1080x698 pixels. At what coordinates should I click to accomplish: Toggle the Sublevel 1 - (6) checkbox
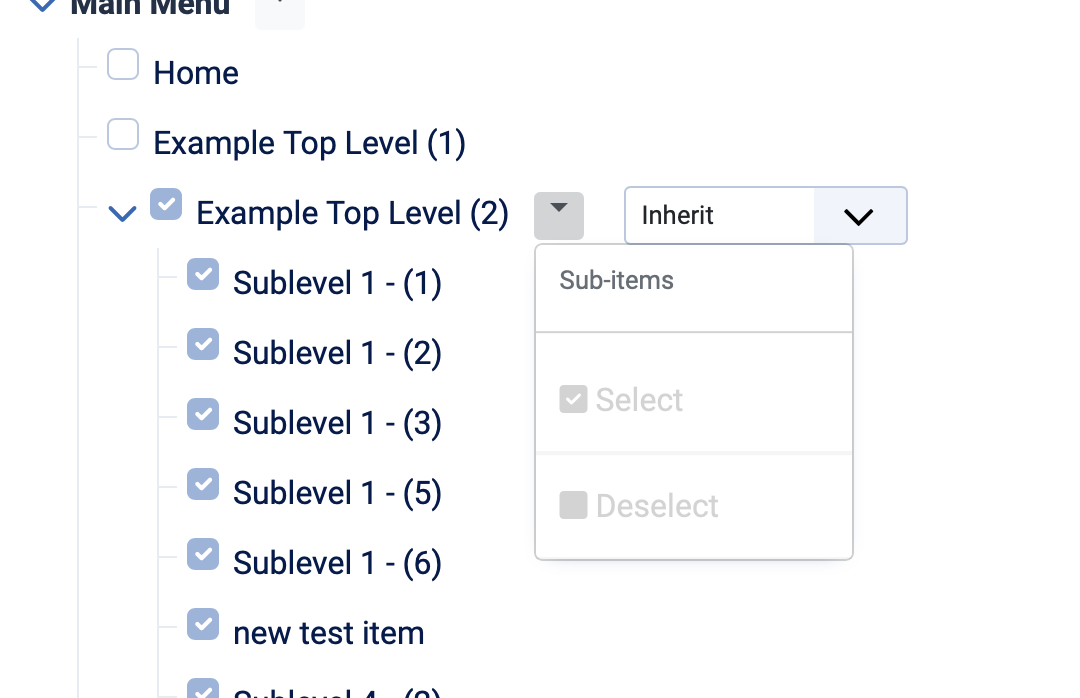pos(203,554)
